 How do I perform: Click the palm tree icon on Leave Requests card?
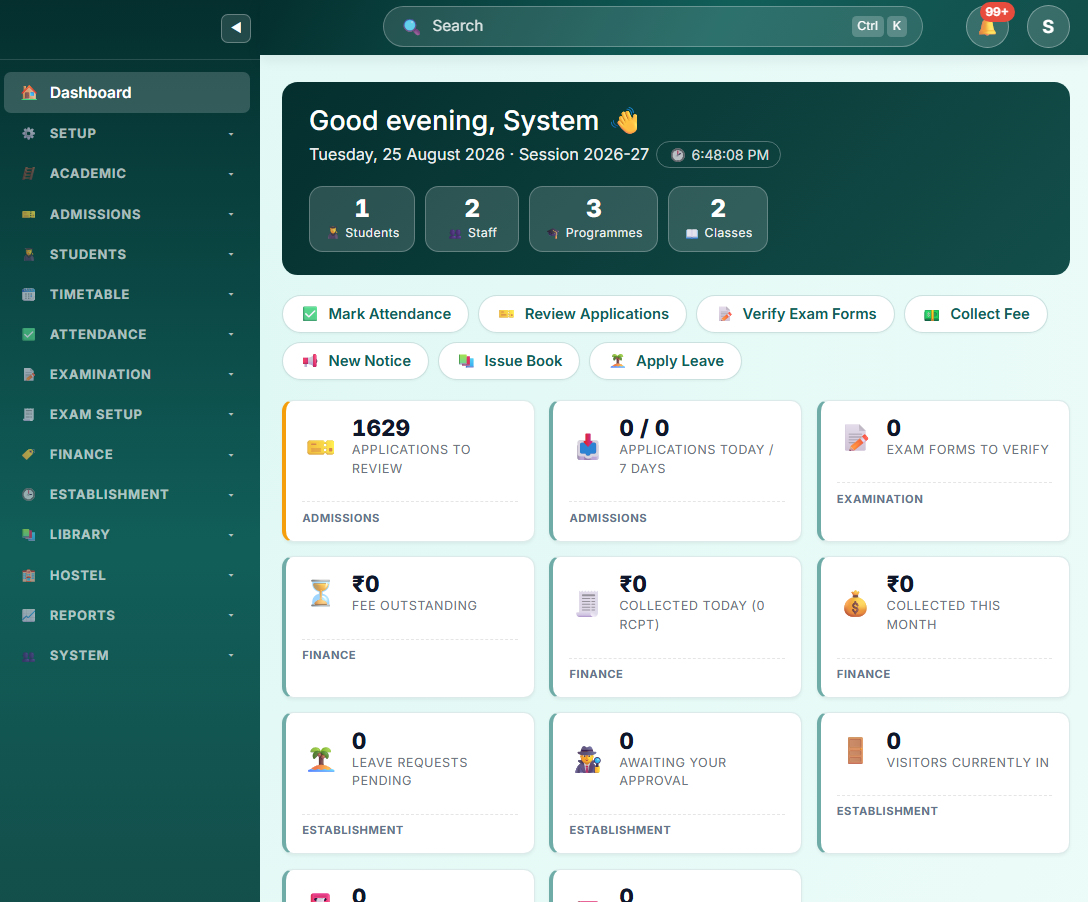click(x=321, y=760)
